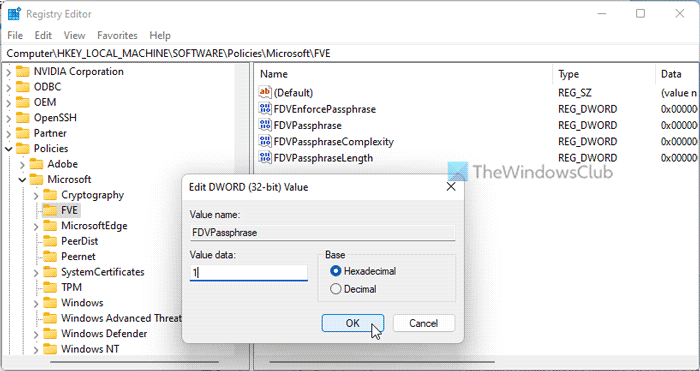The width and height of the screenshot is (700, 371).
Task: Select the FDVEnforcePassphrase value name
Action: 325,109
